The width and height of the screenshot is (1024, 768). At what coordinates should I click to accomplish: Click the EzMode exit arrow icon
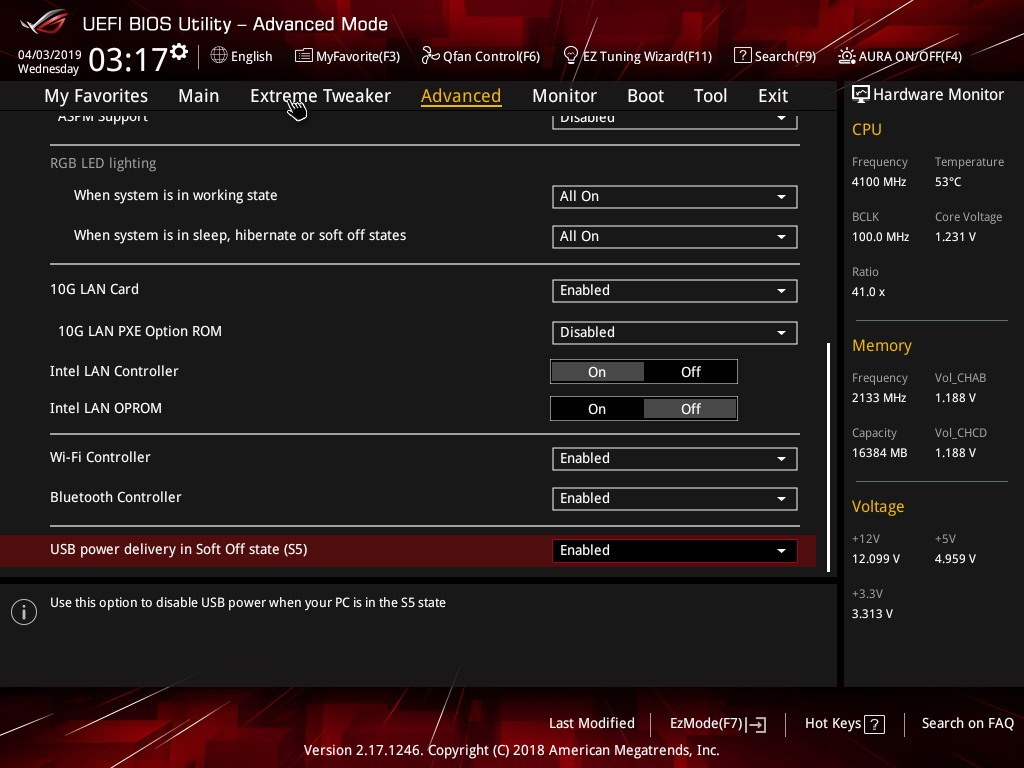(756, 724)
